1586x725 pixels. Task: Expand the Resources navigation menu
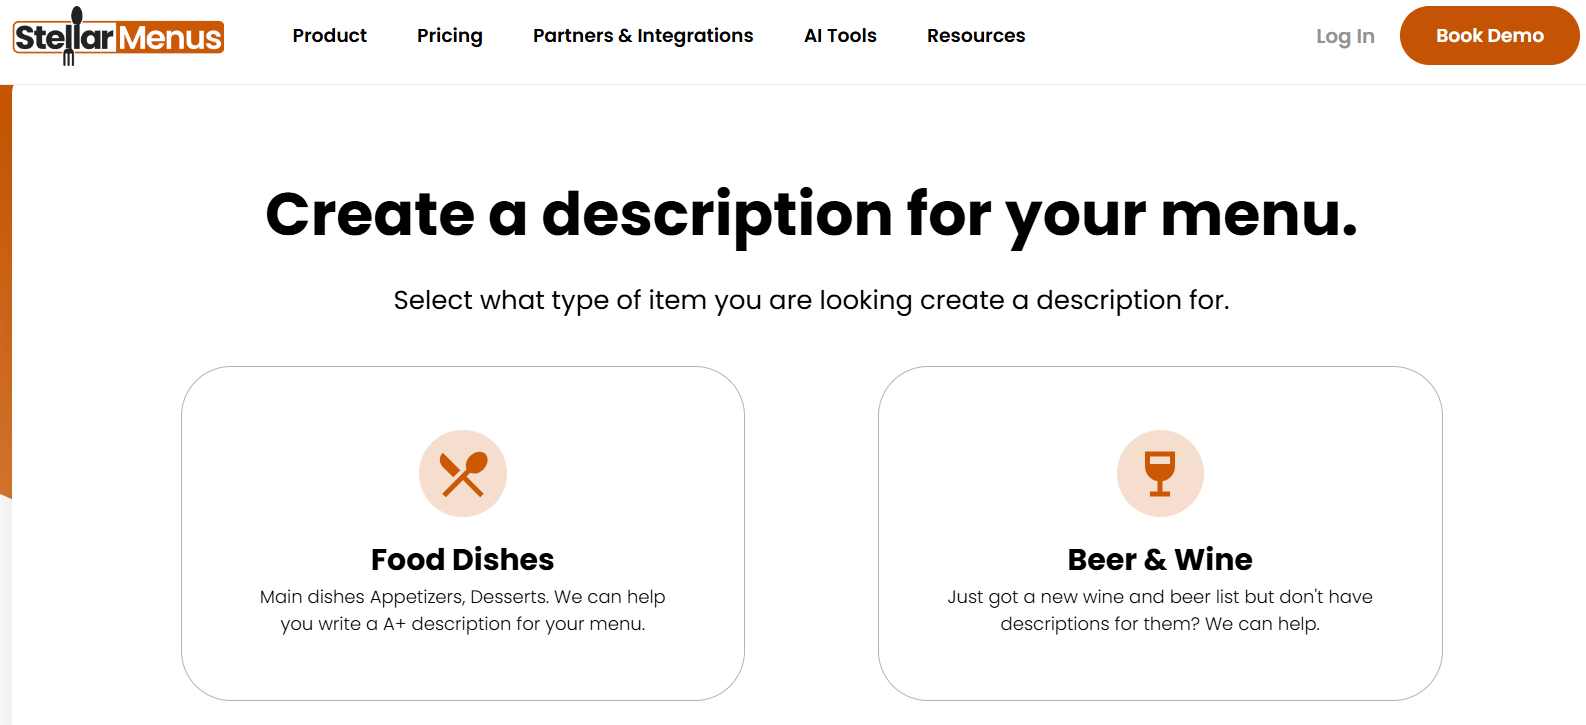click(975, 36)
